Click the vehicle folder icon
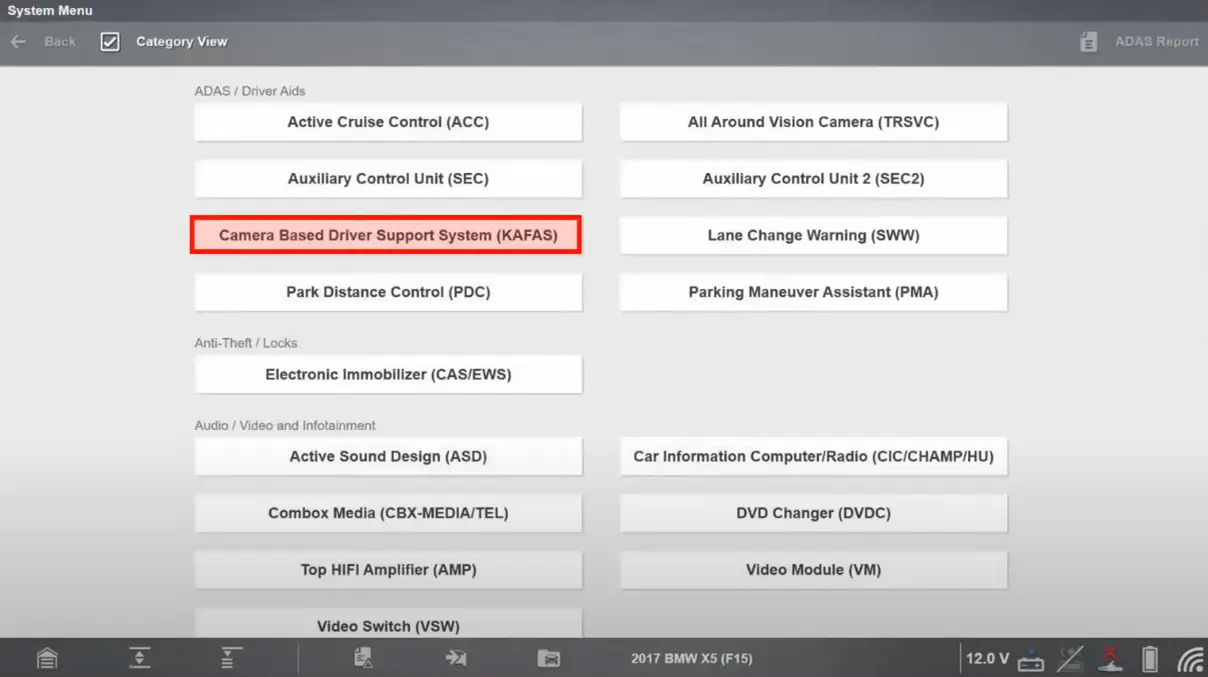Viewport: 1208px width, 677px height. (548, 658)
